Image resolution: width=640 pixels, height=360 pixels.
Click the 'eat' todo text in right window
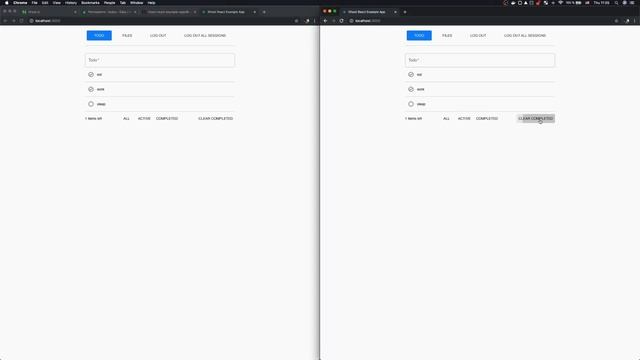coord(419,75)
